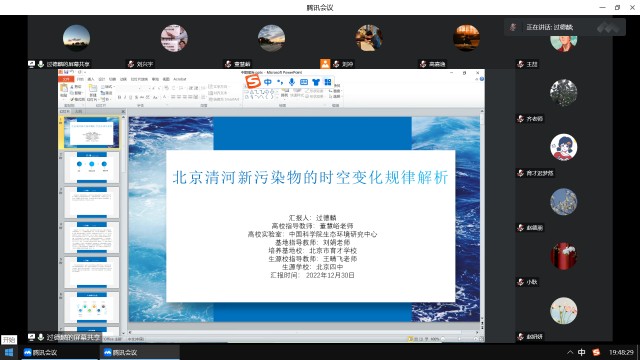Open the Select dropdown in editing group

point(336,97)
